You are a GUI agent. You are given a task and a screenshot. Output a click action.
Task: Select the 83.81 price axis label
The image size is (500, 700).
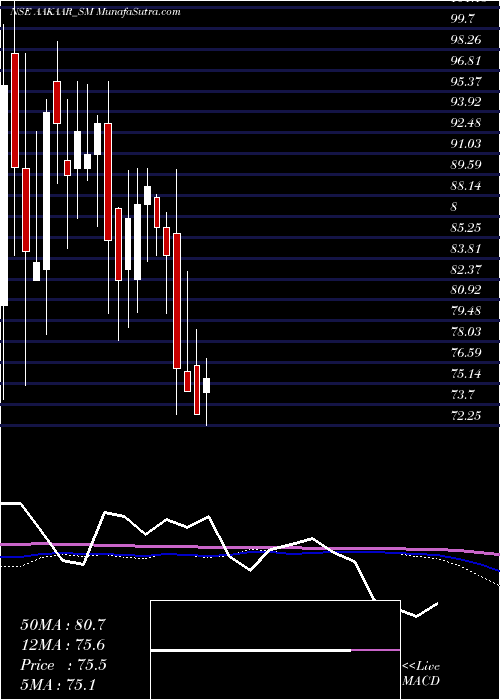coord(466,248)
